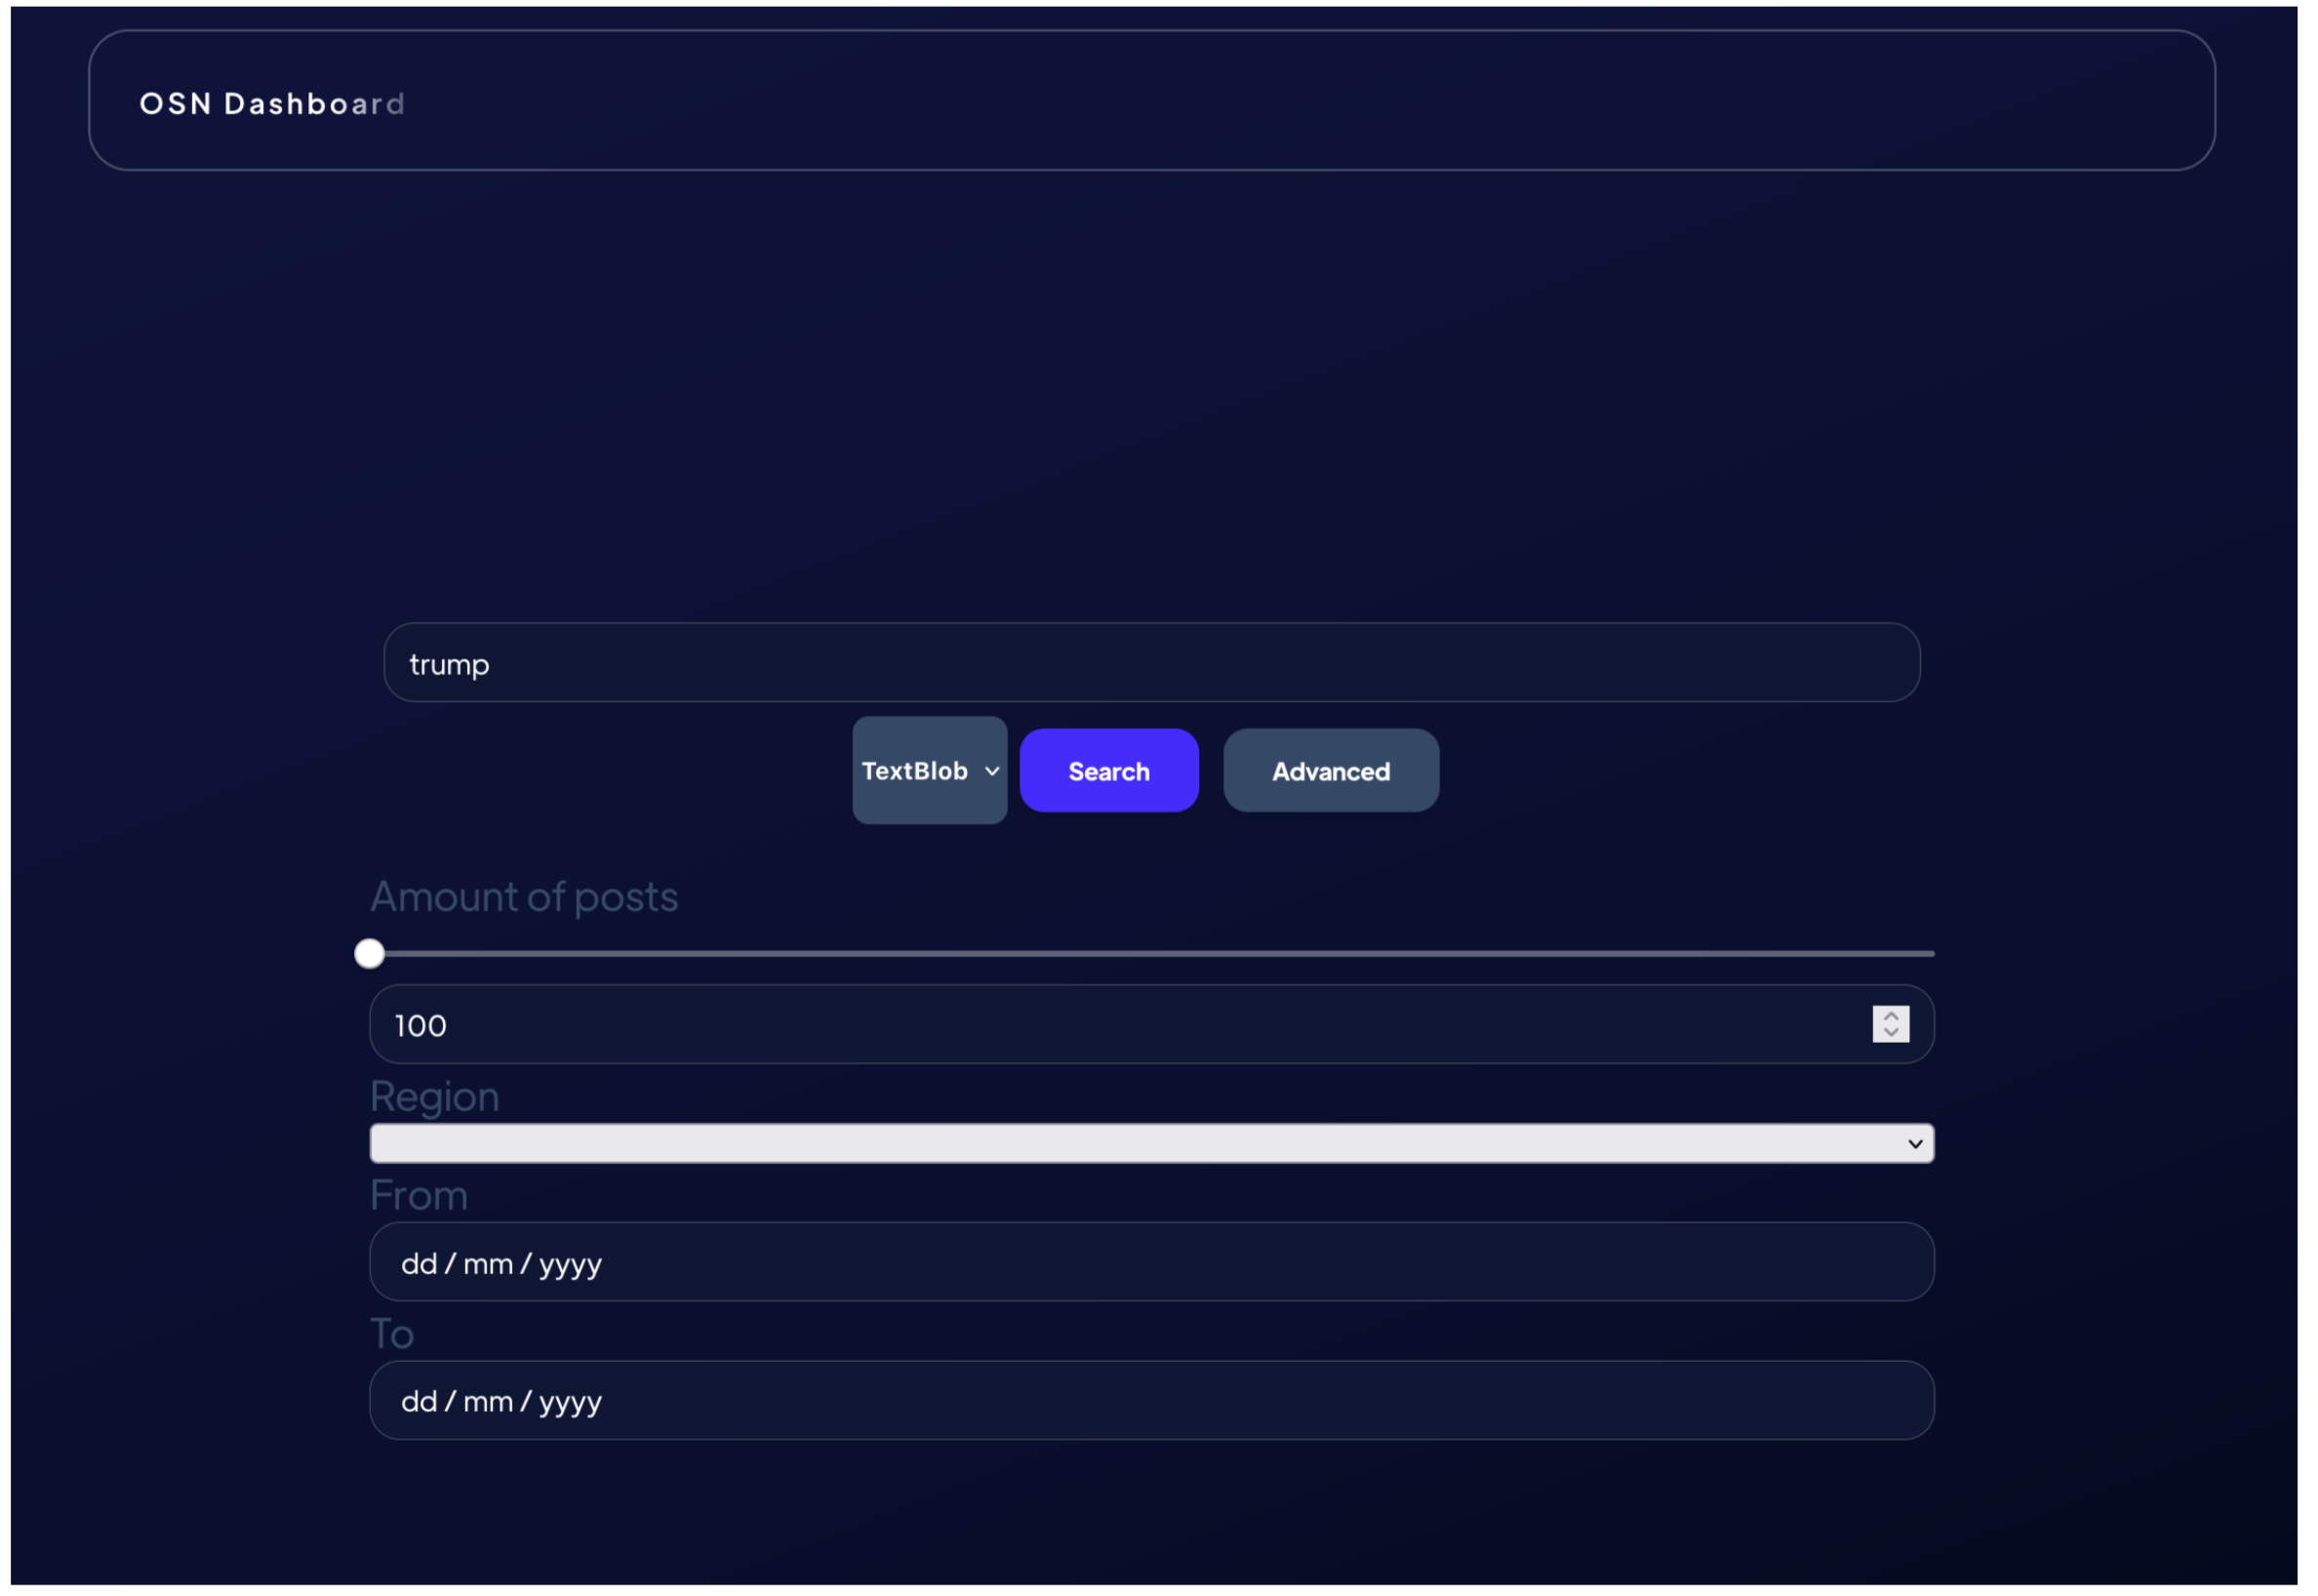Decrease post amount with the down stepper arrow
Viewport: 2318px width, 1596px height.
1890,1033
